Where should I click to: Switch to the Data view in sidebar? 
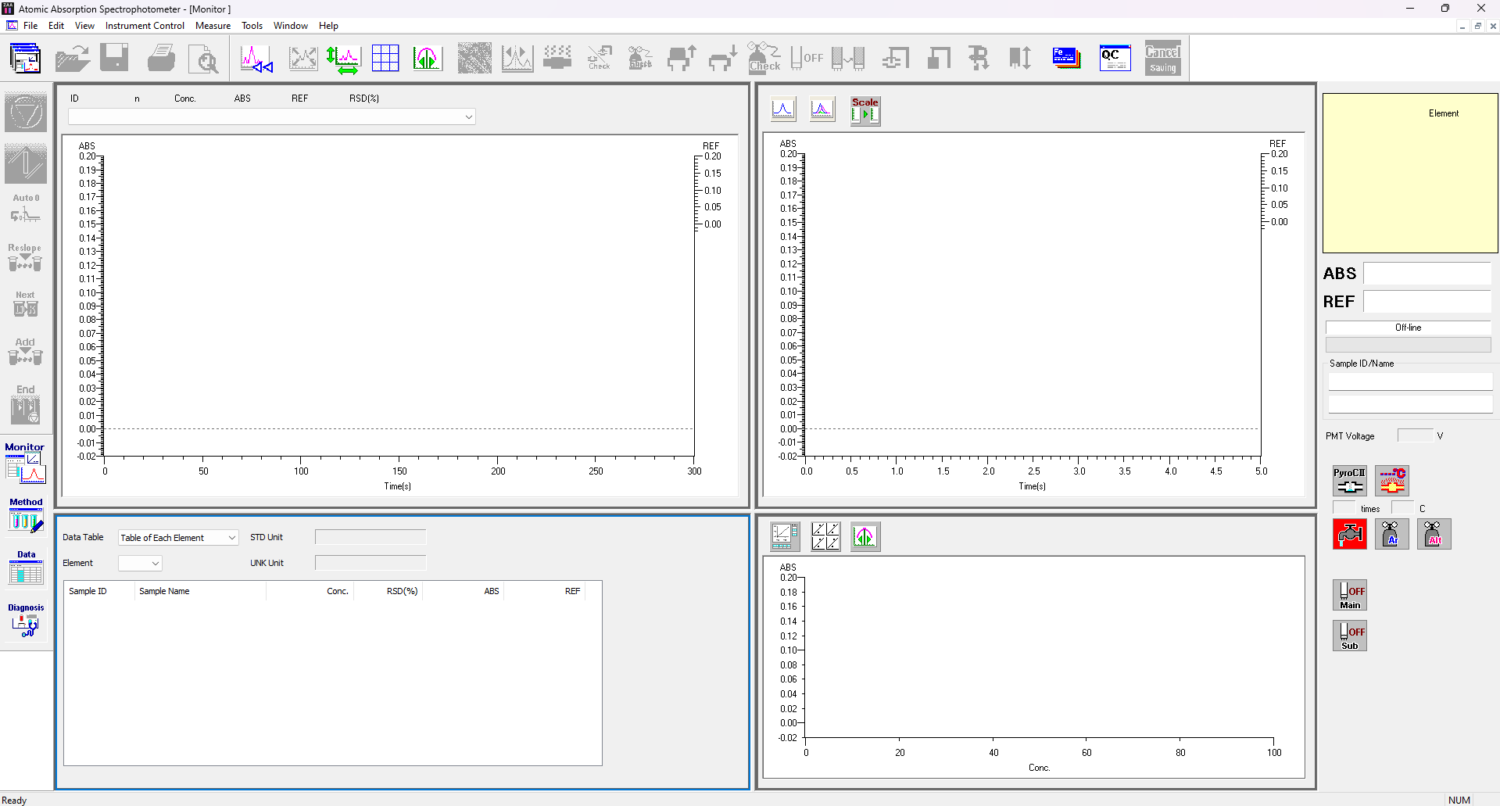(x=26, y=567)
